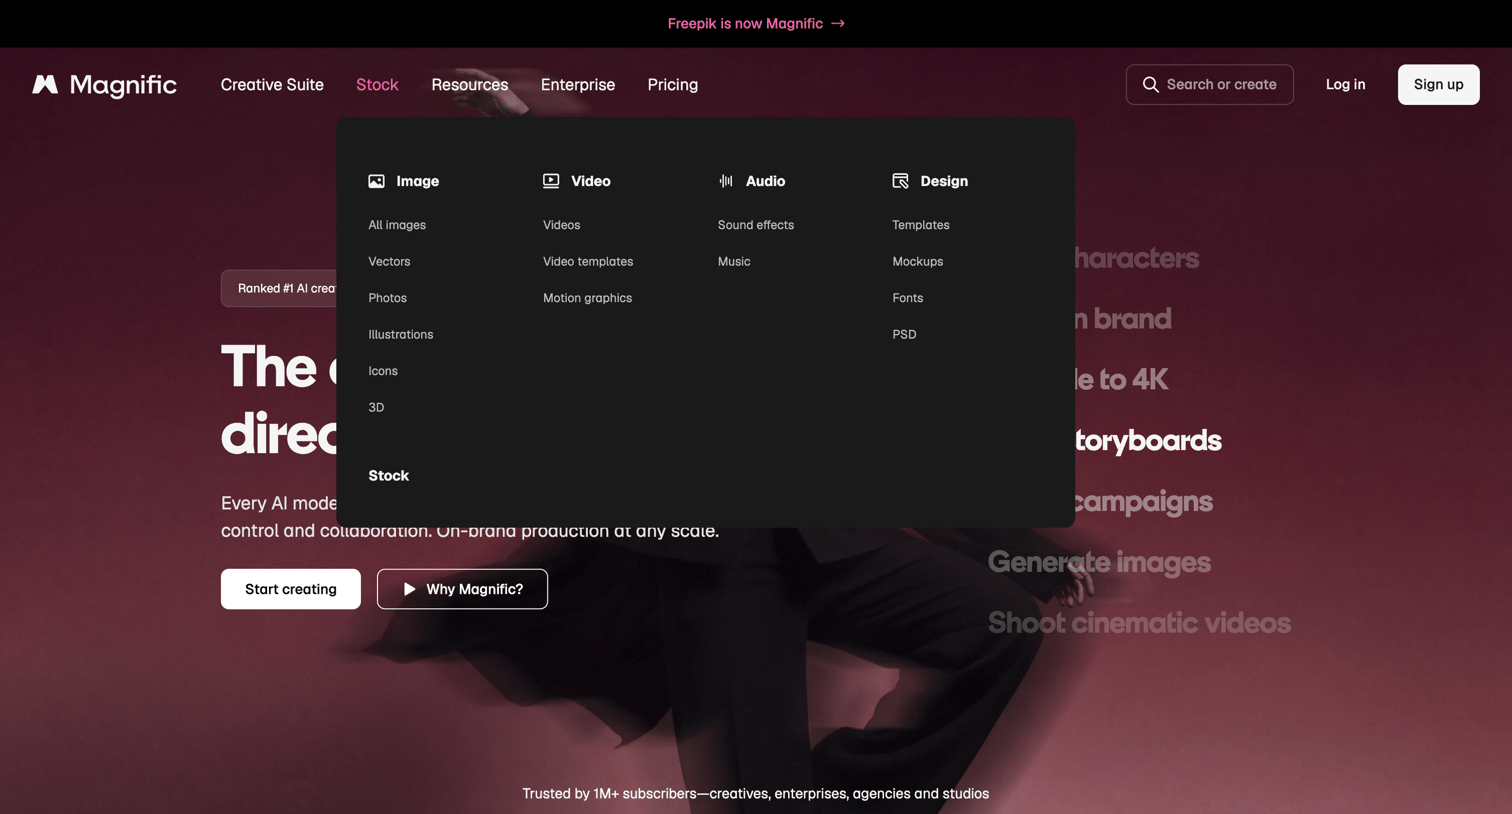Open the Image heading in Stock menu
1512x814 pixels.
(x=417, y=181)
